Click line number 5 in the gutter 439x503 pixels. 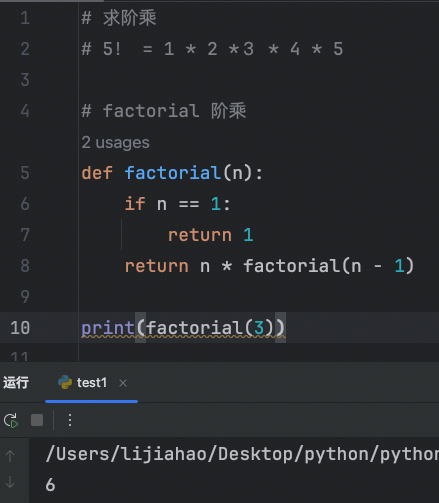(x=25, y=173)
